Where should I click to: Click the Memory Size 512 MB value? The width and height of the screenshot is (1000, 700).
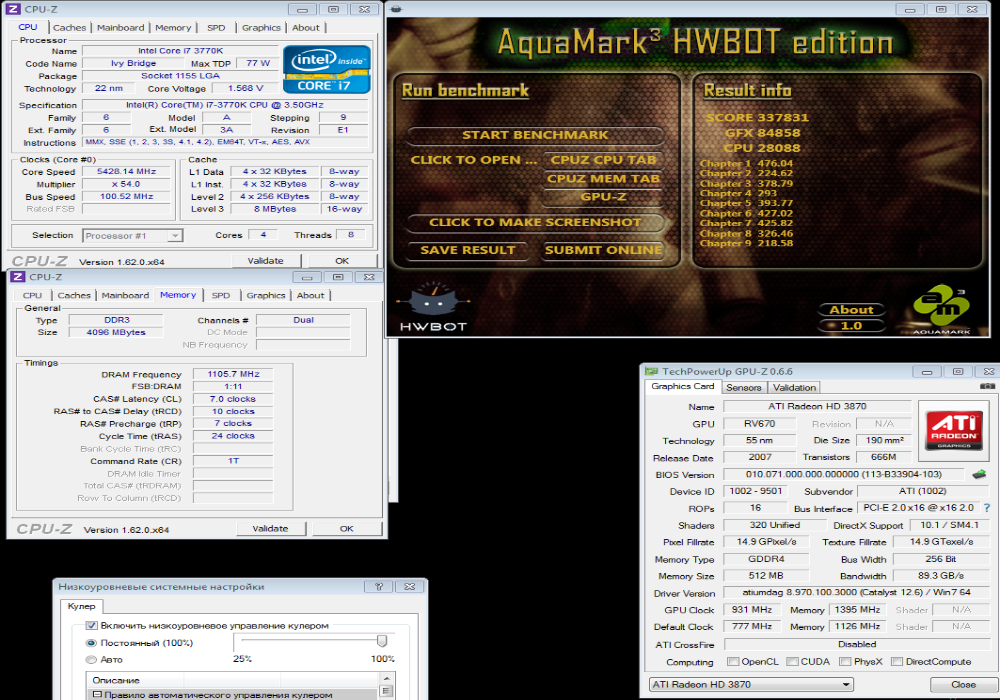[x=766, y=576]
